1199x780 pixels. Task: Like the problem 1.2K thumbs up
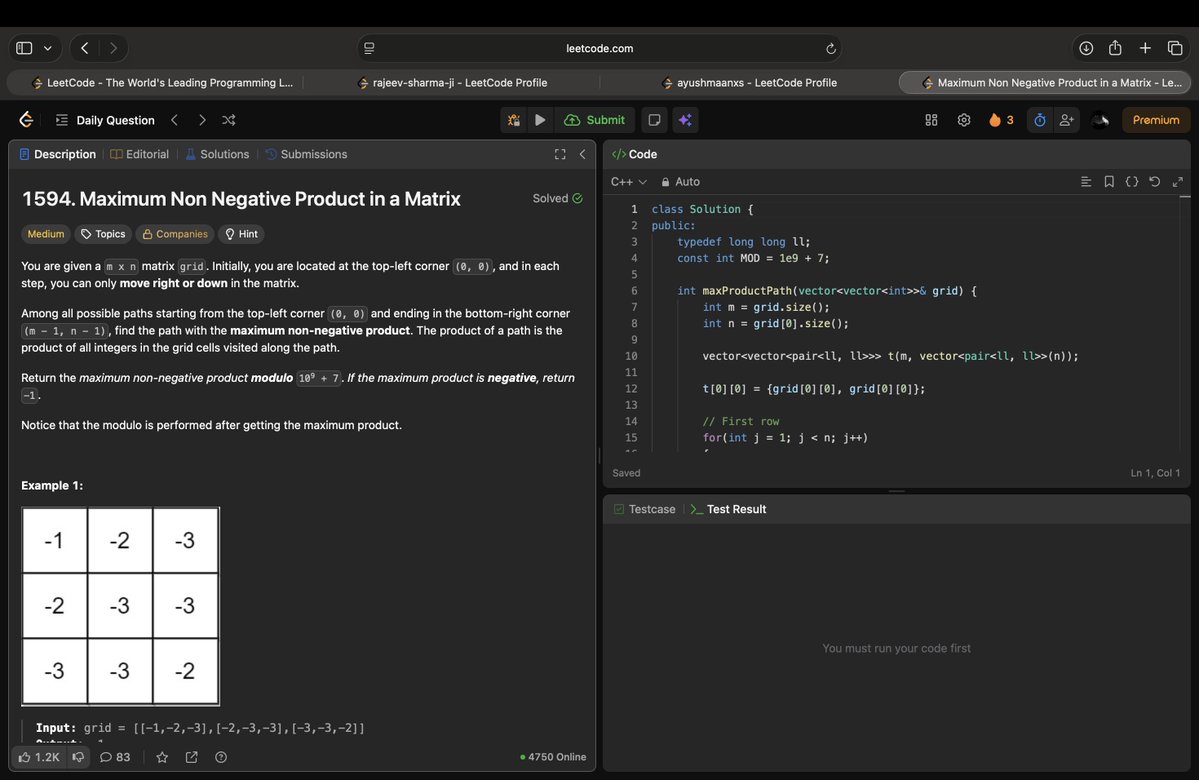[39, 757]
